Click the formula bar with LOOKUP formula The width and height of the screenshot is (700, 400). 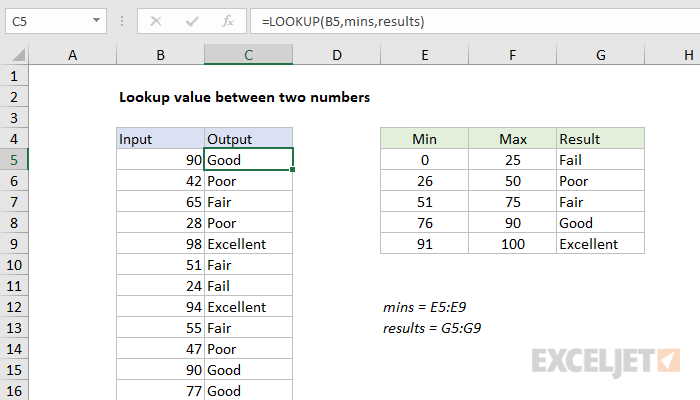click(475, 21)
